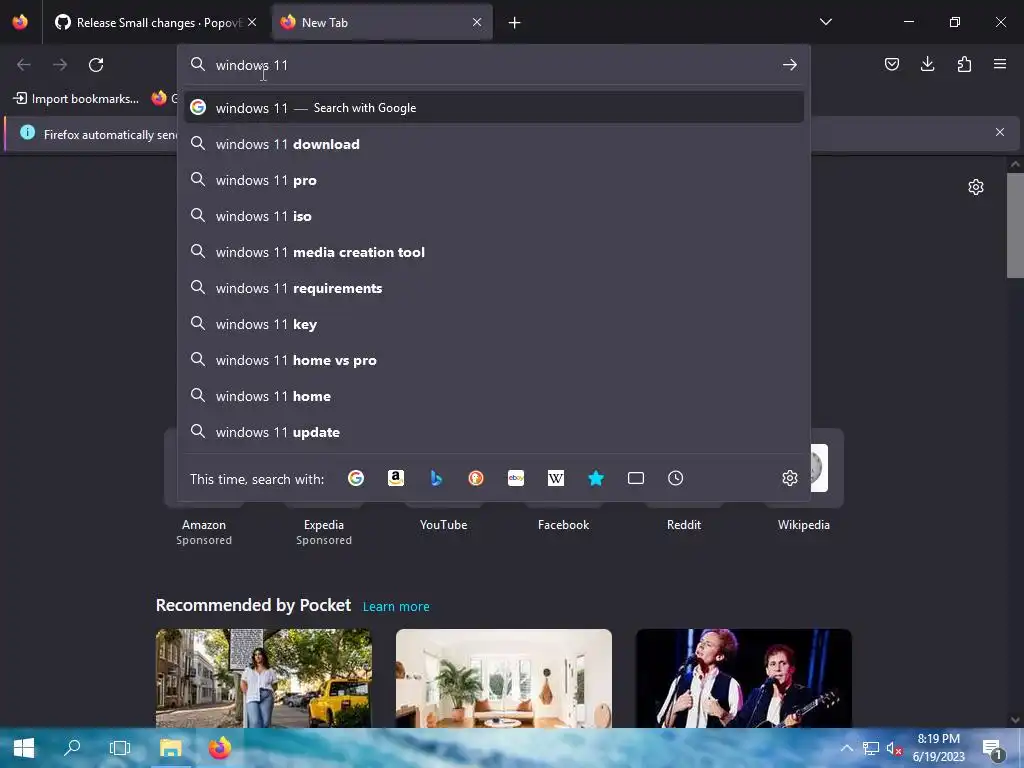Viewport: 1024px width, 768px height.
Task: Open Pocket story with bright living room
Action: click(504, 678)
